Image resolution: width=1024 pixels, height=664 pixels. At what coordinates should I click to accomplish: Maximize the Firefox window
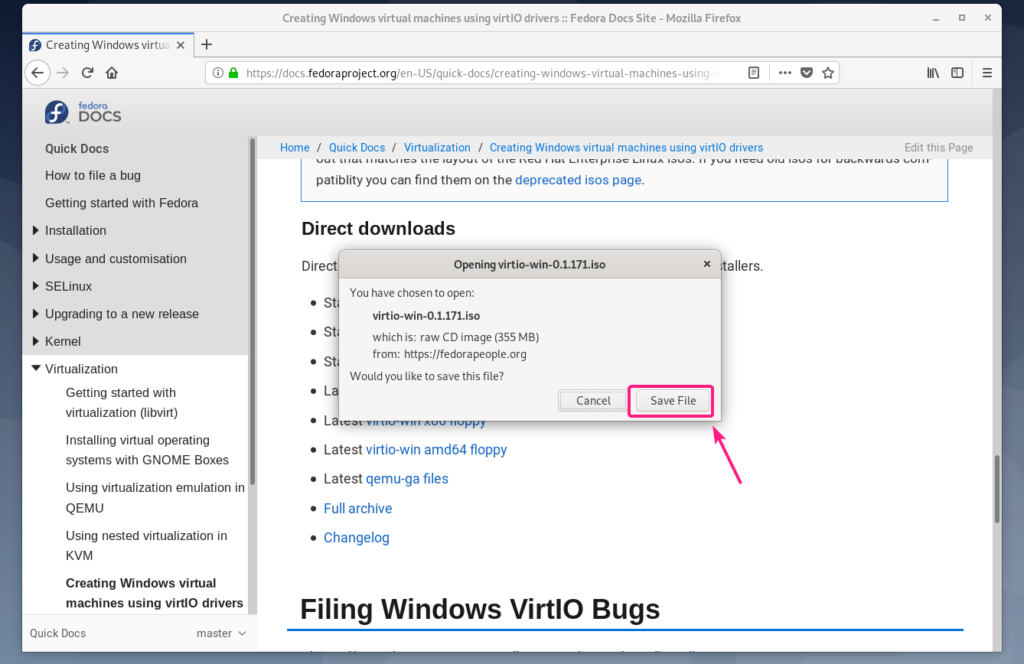click(x=962, y=18)
